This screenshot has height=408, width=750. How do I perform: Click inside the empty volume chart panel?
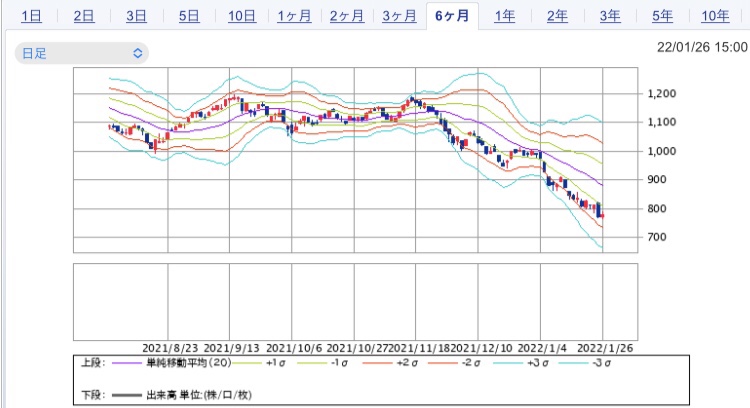[x=355, y=302]
